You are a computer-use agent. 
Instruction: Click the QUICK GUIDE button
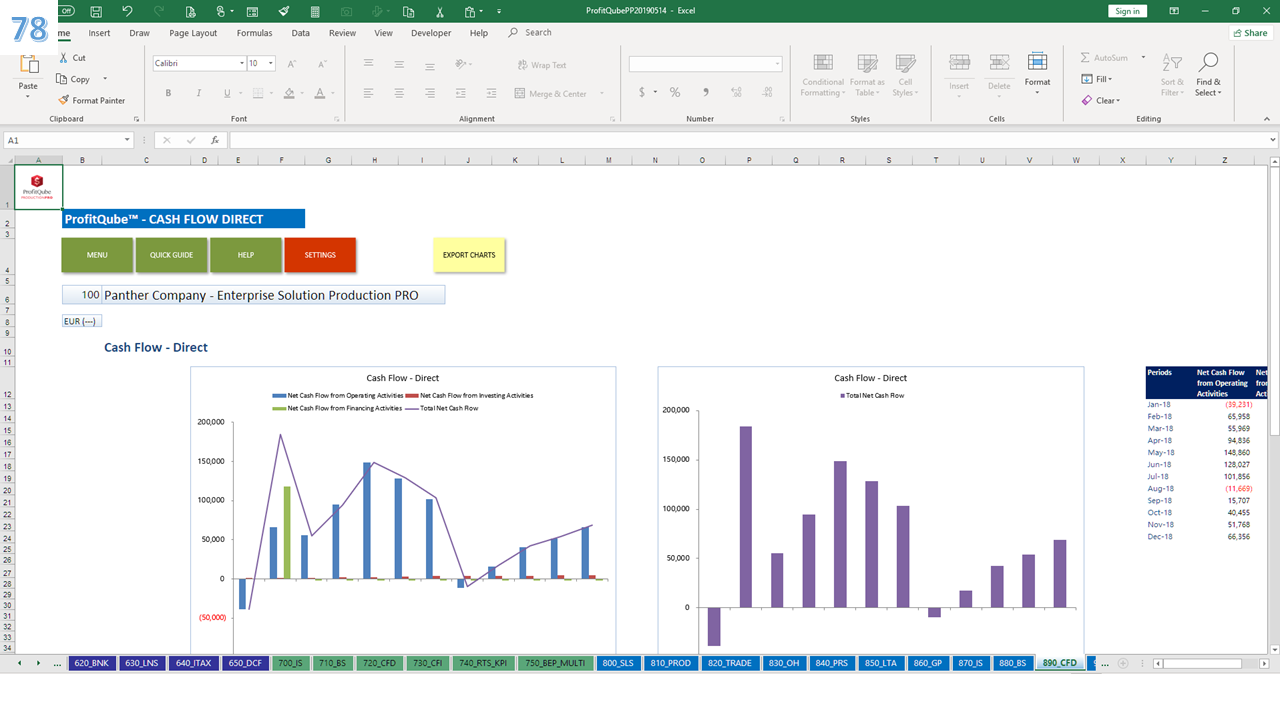click(171, 255)
